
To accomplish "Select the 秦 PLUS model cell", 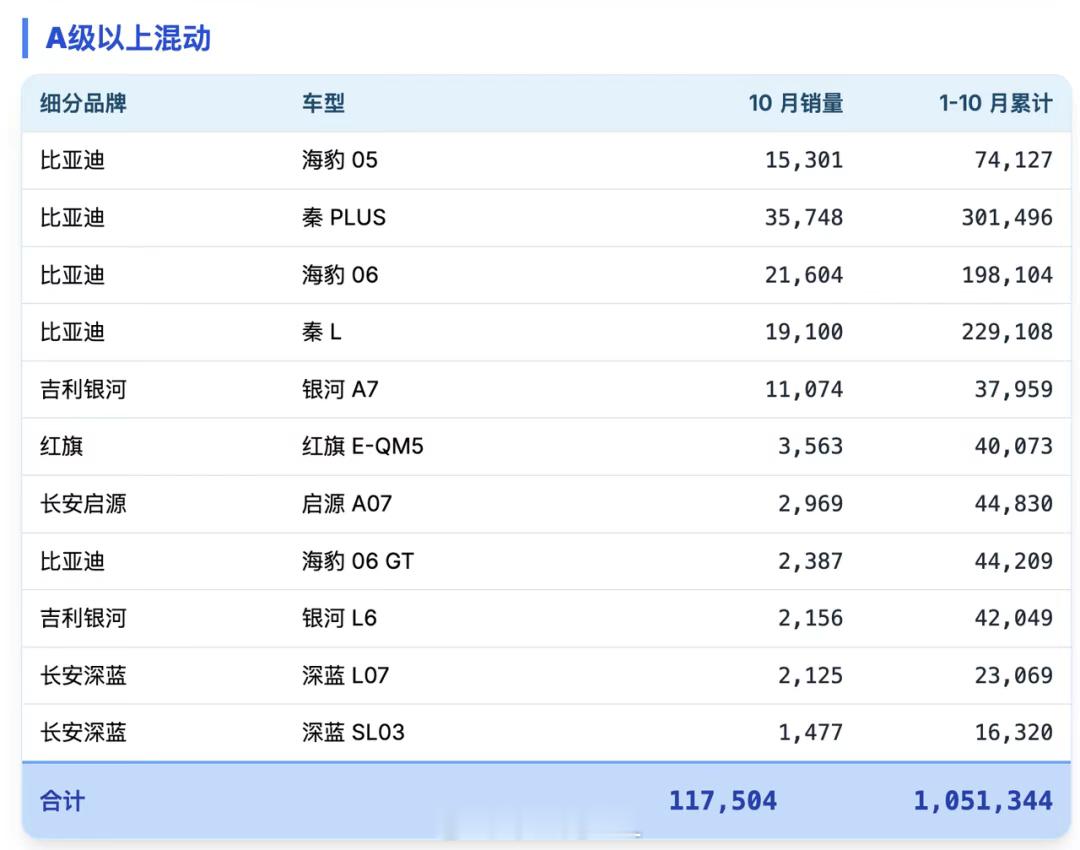I will point(344,218).
